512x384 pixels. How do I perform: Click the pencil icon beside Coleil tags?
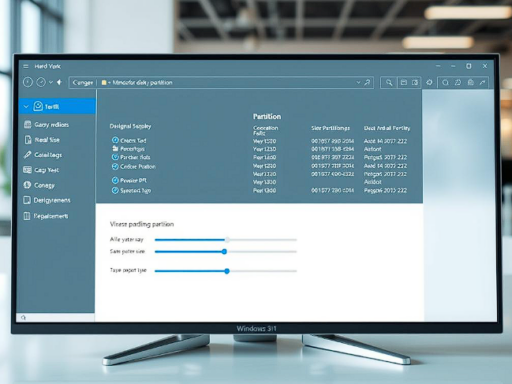(27, 155)
